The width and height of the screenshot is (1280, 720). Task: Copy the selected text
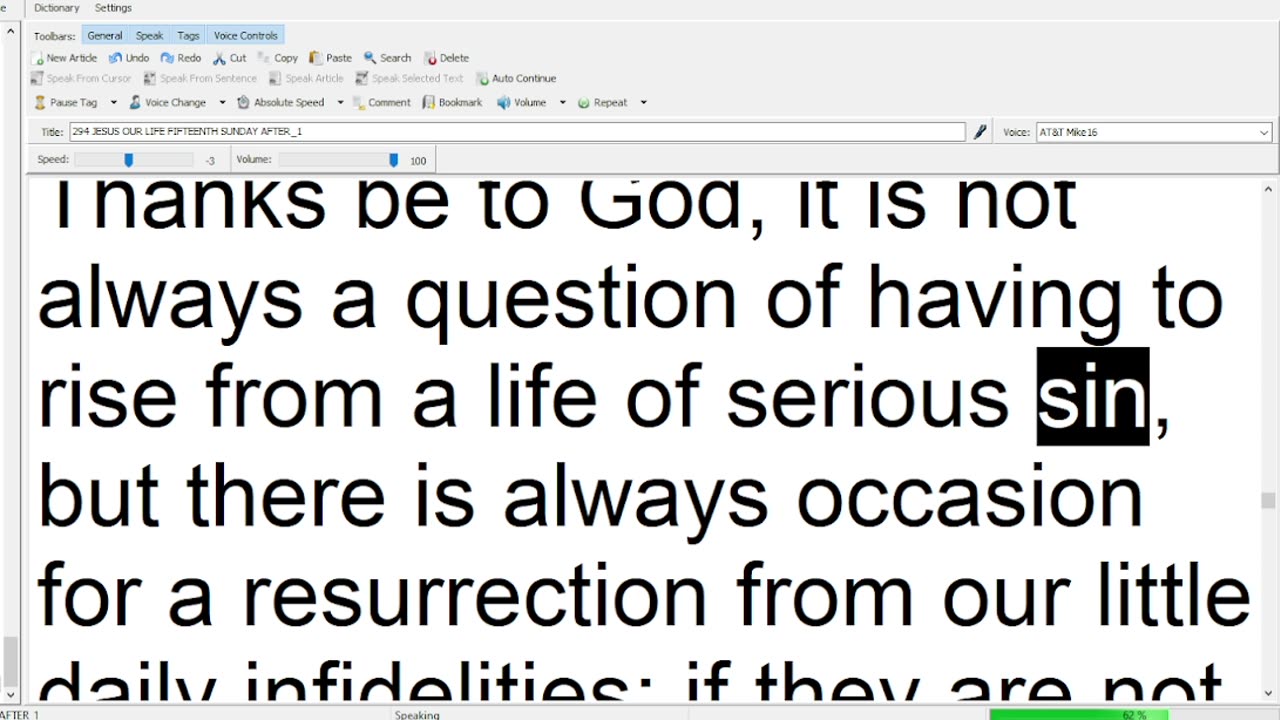[x=278, y=58]
